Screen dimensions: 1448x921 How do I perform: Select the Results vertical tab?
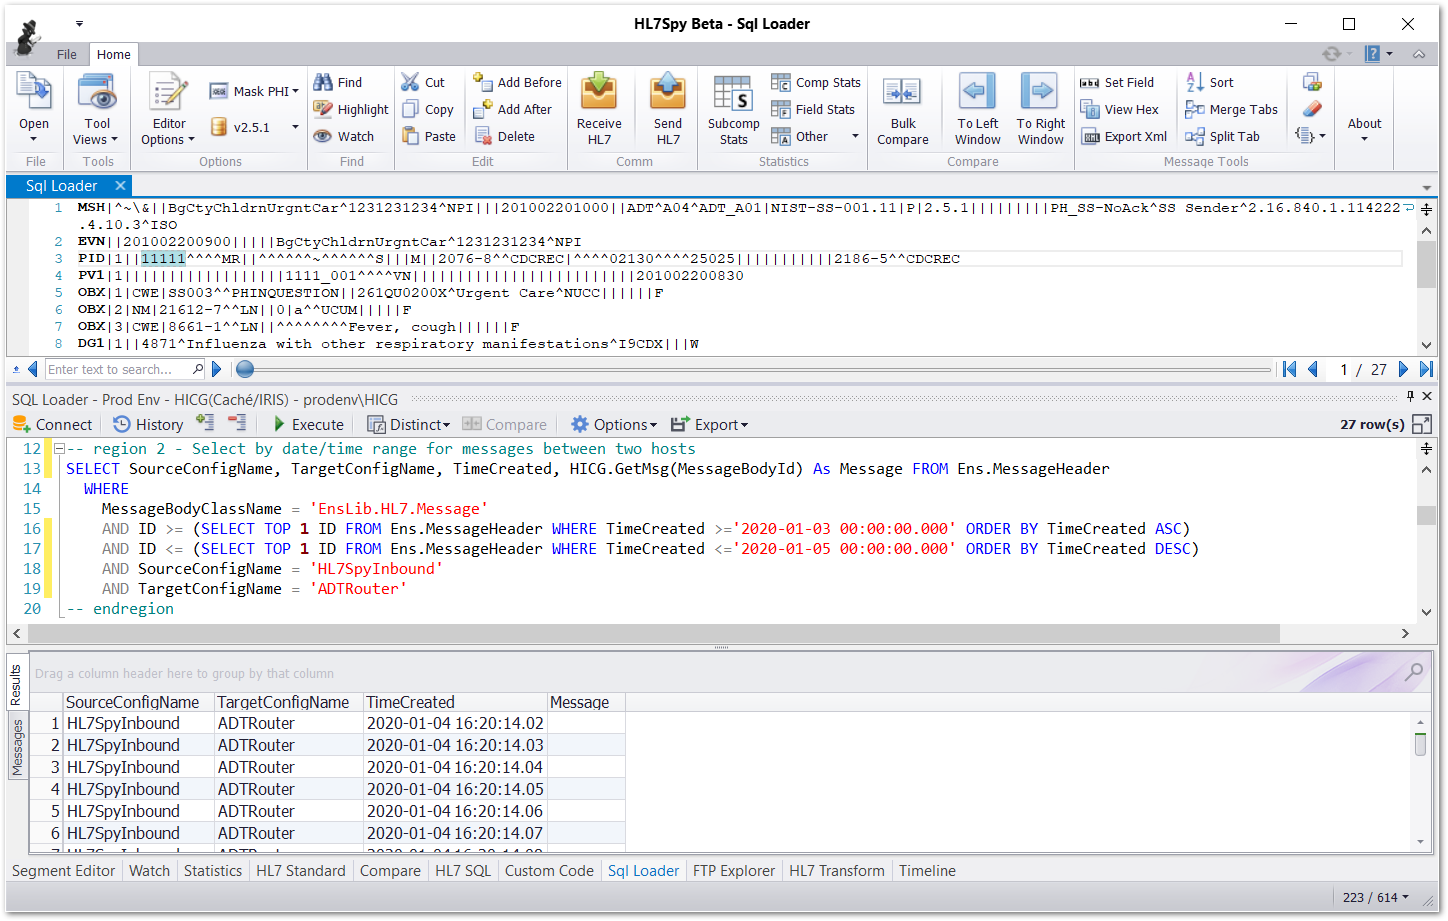click(x=16, y=684)
